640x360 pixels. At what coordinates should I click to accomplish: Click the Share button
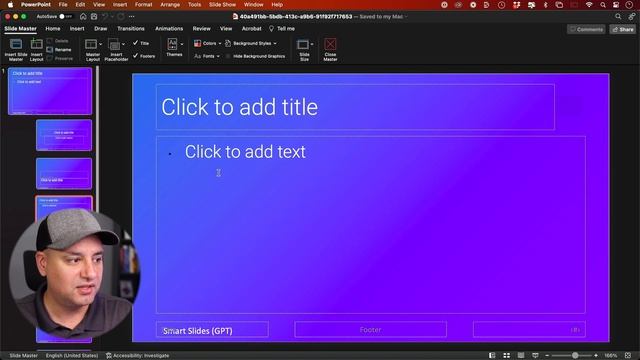623,29
